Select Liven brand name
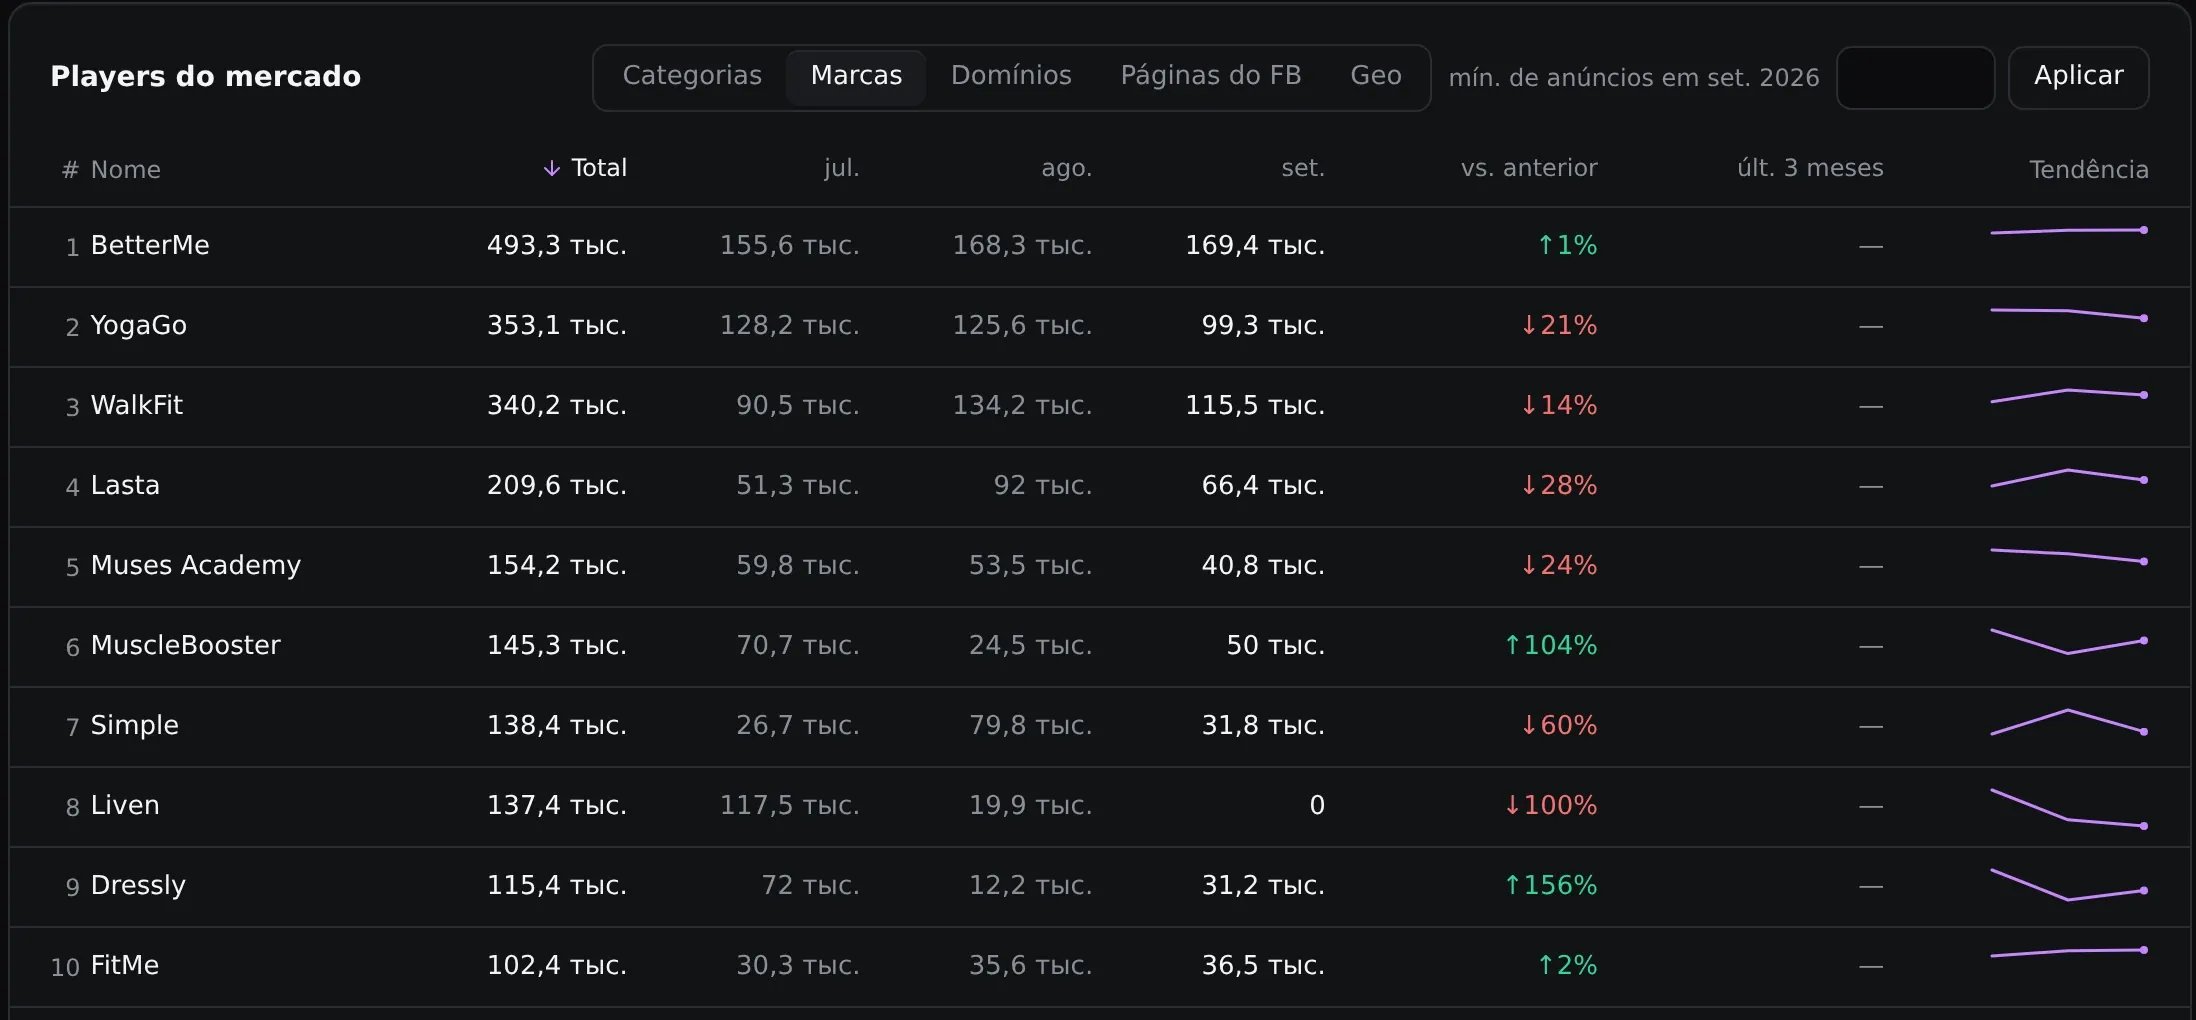 pos(125,805)
